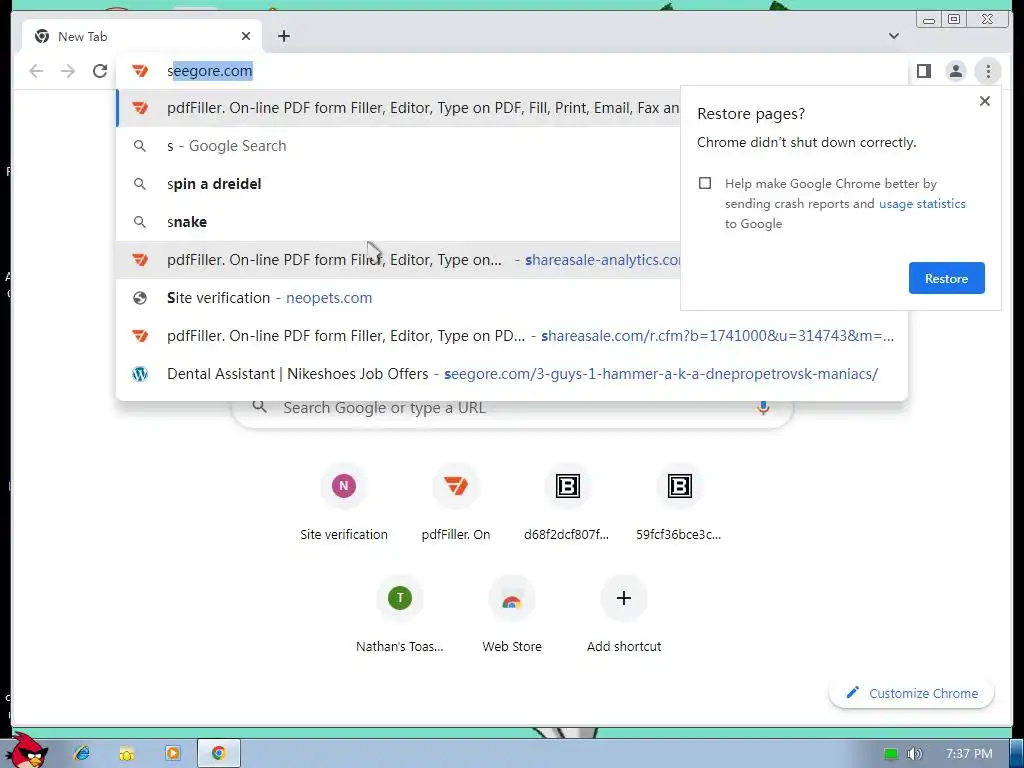Image resolution: width=1024 pixels, height=768 pixels.
Task: Select the New Tab tab
Action: pos(142,36)
